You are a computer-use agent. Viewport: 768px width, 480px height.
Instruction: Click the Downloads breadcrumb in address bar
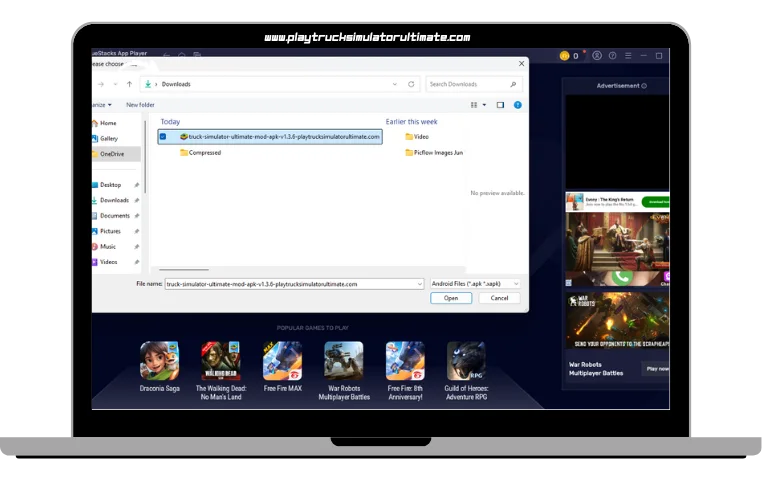[x=176, y=84]
